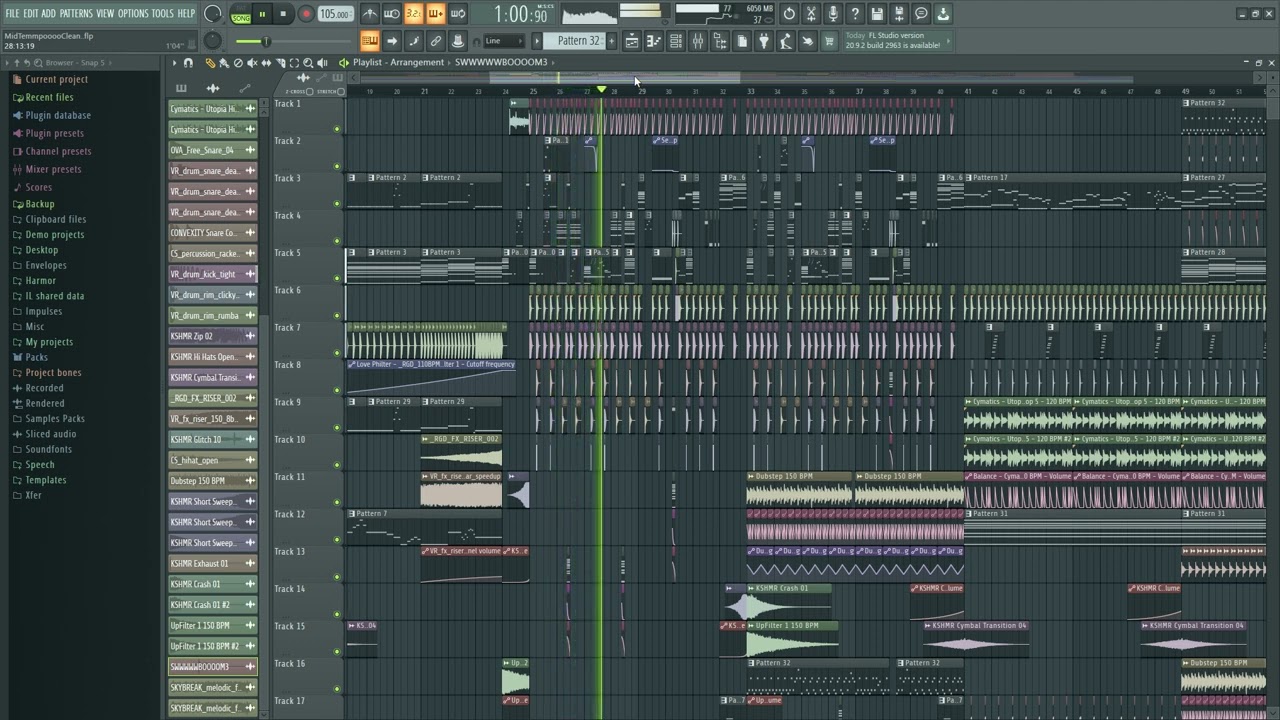Select the Draw (pencil) tool in playlist
The image size is (1280, 720).
tap(210, 63)
